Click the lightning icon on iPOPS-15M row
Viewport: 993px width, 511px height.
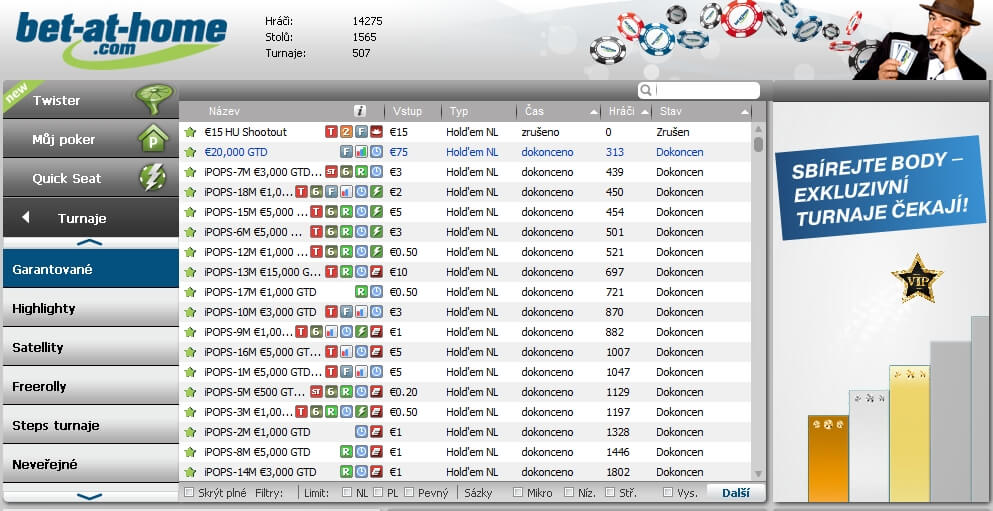(x=376, y=212)
